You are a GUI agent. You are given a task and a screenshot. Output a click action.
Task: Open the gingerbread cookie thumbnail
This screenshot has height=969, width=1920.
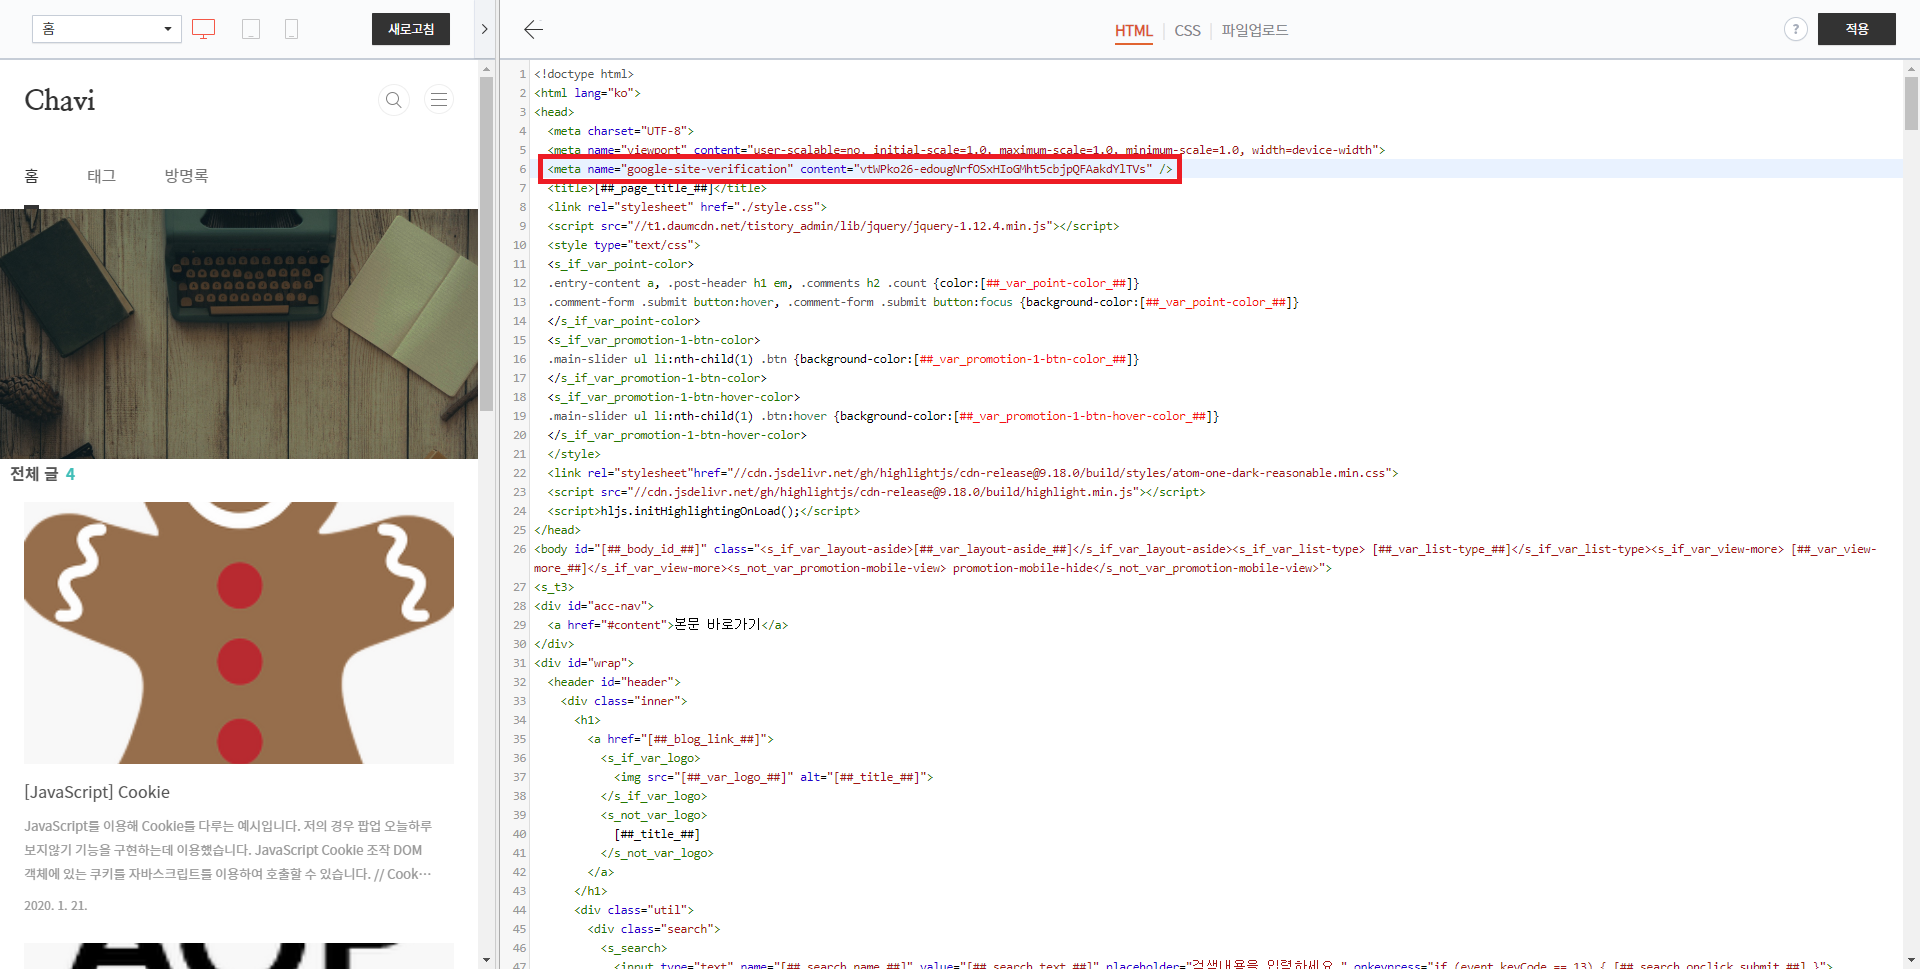239,633
